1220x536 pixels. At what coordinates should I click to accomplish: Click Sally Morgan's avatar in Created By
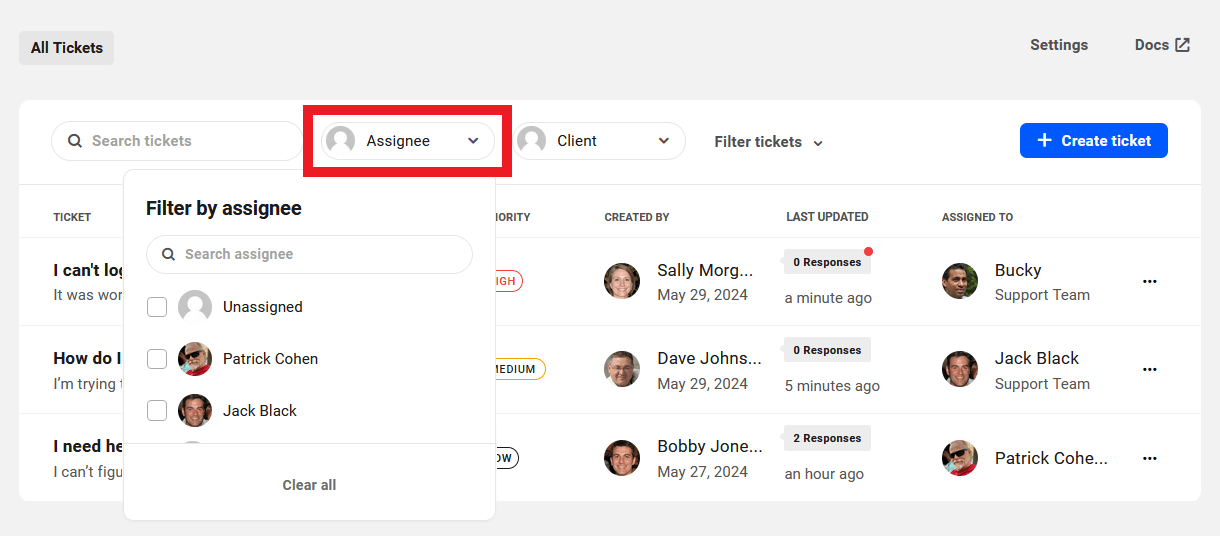622,281
